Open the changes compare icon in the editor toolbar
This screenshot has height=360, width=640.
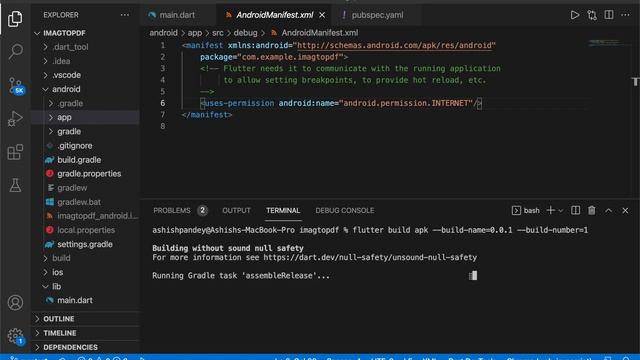pyautogui.click(x=592, y=15)
